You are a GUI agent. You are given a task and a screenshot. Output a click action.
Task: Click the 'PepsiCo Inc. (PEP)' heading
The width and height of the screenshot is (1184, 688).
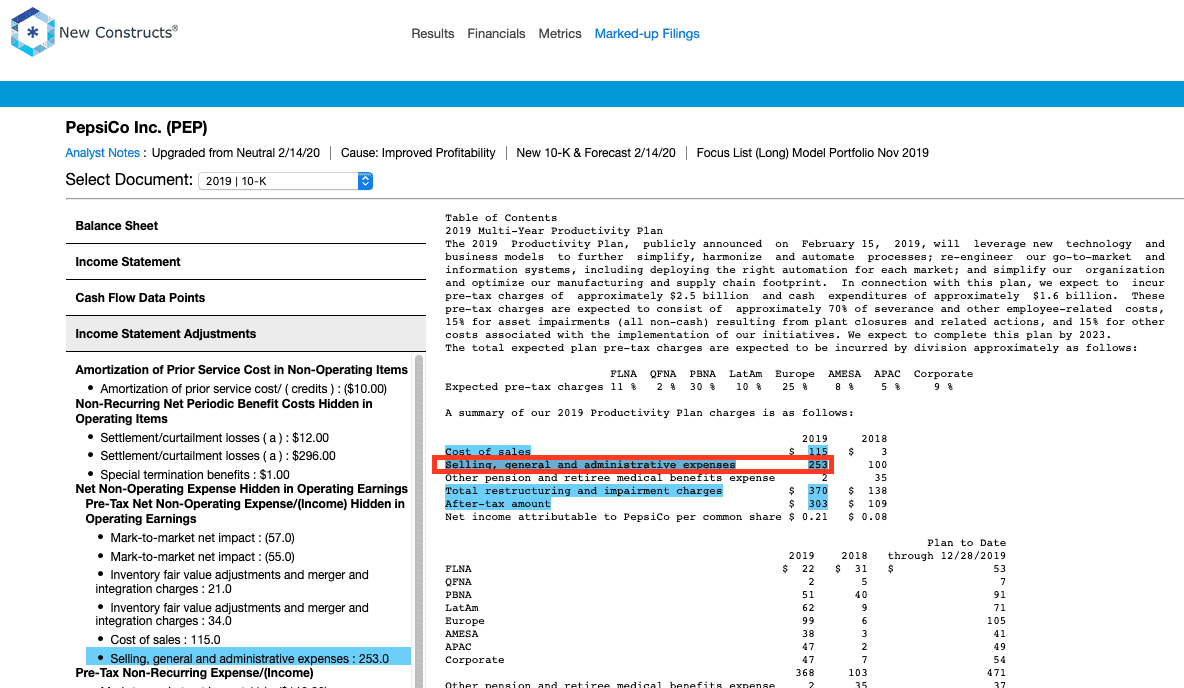click(x=136, y=128)
